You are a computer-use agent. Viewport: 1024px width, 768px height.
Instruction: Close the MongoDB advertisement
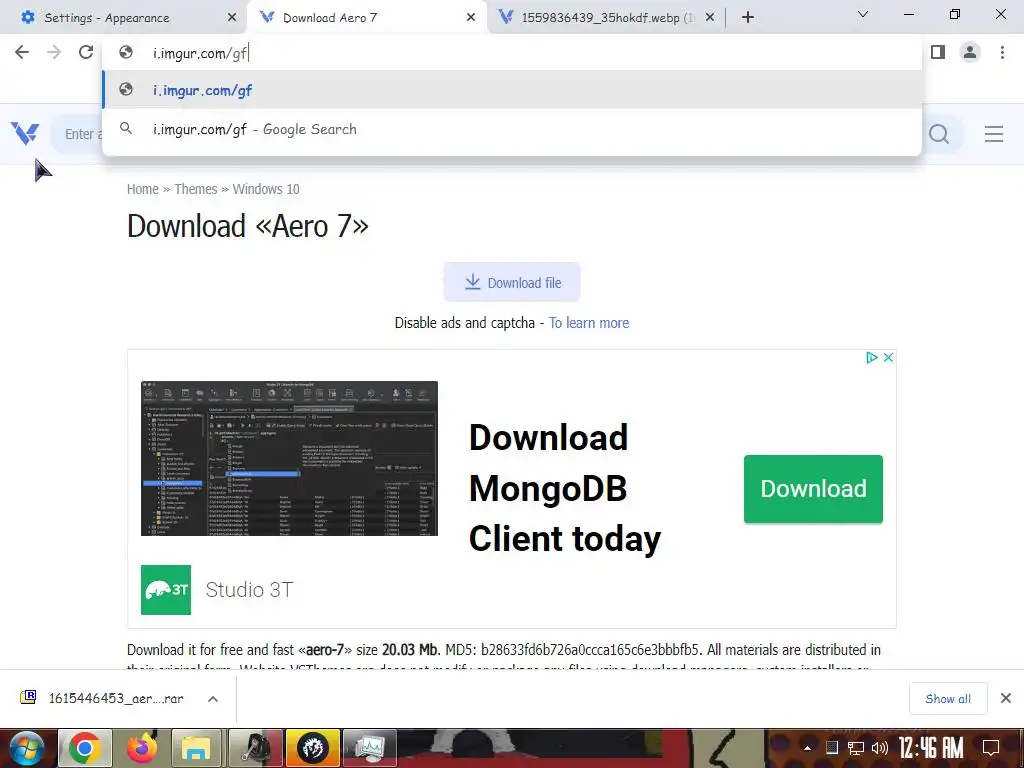pos(888,357)
